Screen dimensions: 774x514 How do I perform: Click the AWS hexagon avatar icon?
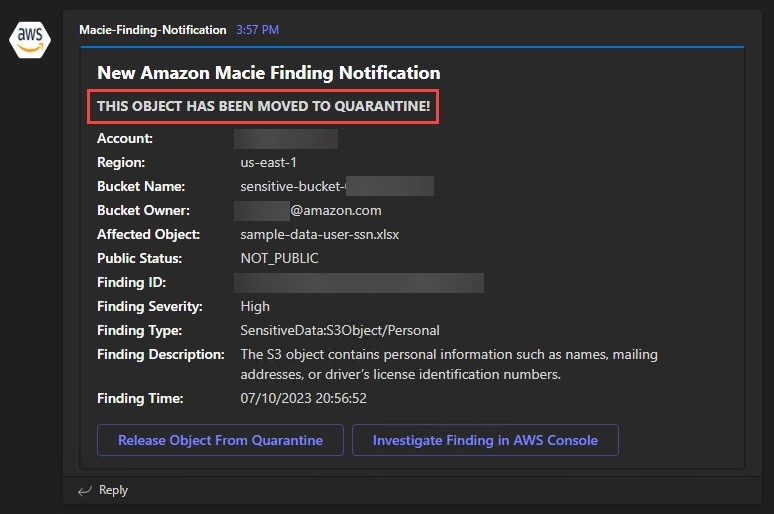30,40
